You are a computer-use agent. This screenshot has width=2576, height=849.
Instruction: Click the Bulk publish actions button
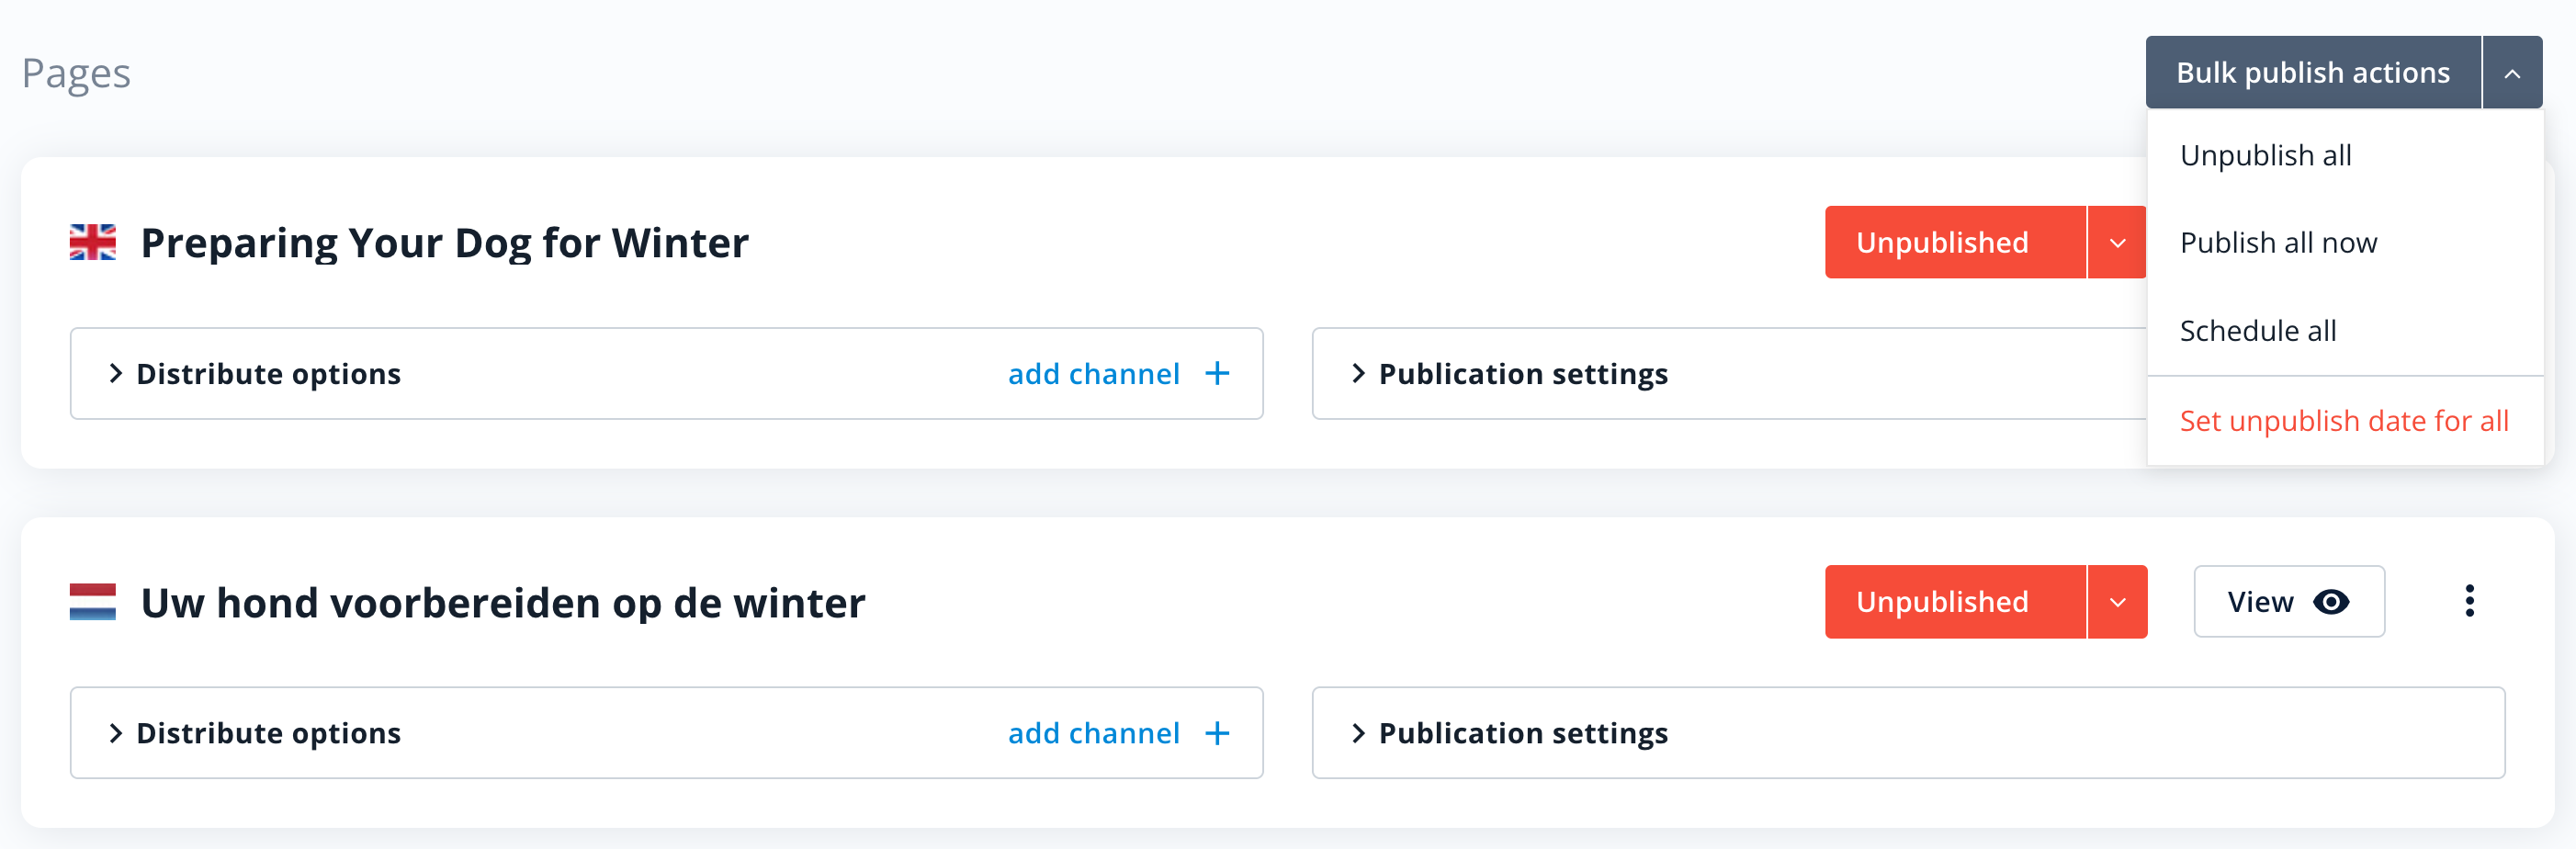(x=2312, y=73)
